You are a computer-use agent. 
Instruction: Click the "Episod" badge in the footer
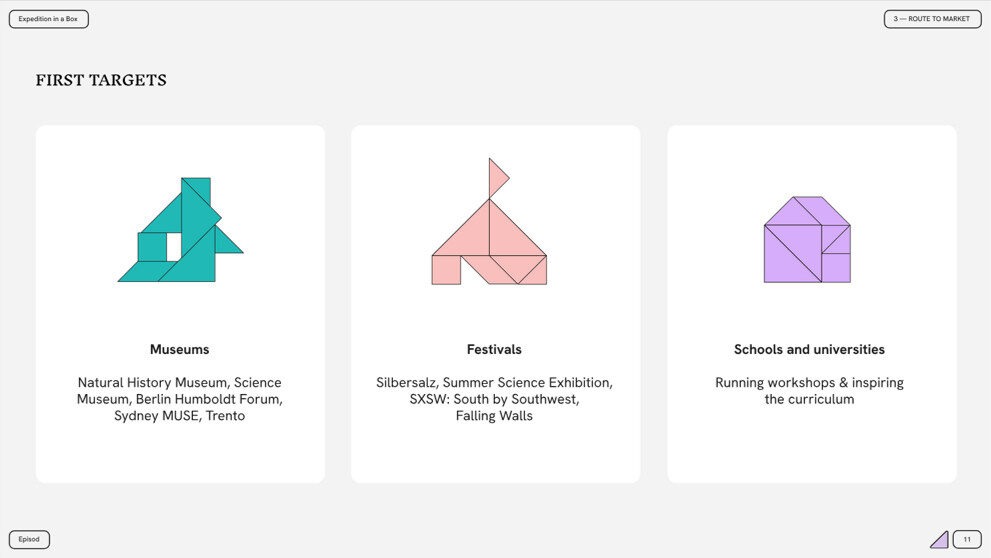(x=29, y=540)
